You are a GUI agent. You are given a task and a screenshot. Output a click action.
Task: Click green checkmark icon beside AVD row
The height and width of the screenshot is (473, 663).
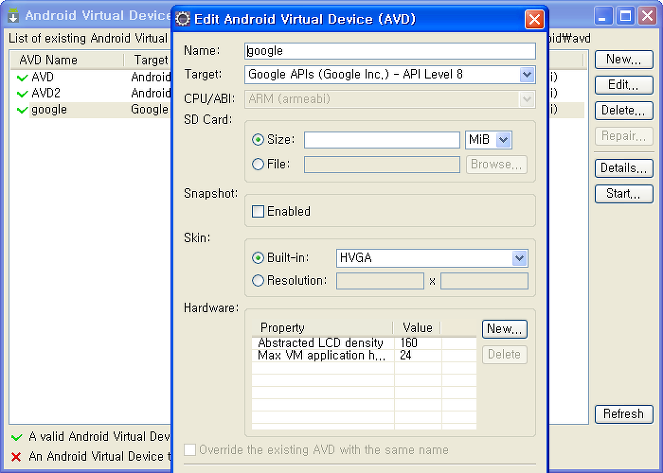(22, 78)
